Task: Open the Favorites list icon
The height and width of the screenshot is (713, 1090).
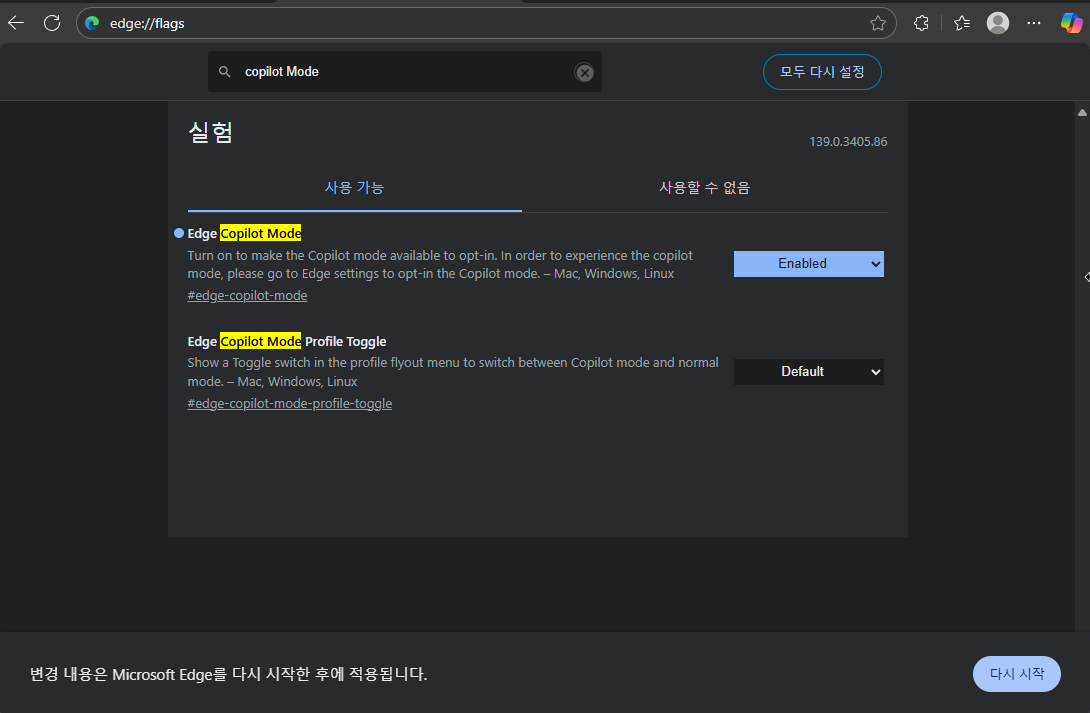Action: (962, 23)
